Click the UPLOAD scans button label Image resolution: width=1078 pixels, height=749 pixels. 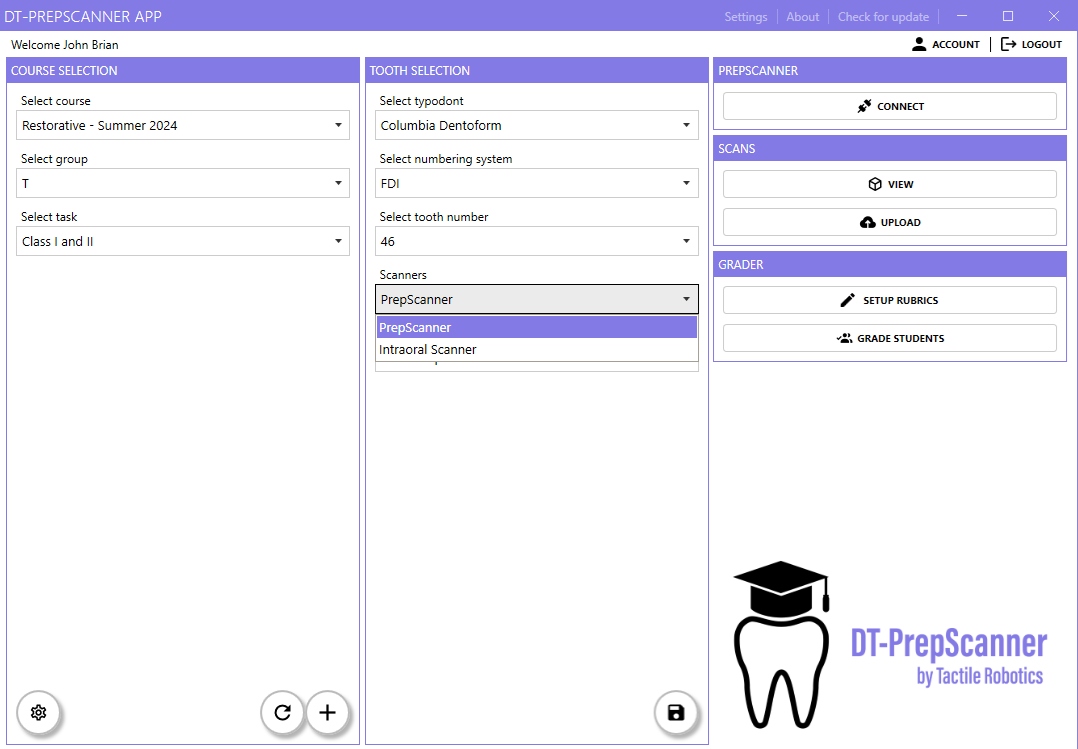[x=901, y=223]
